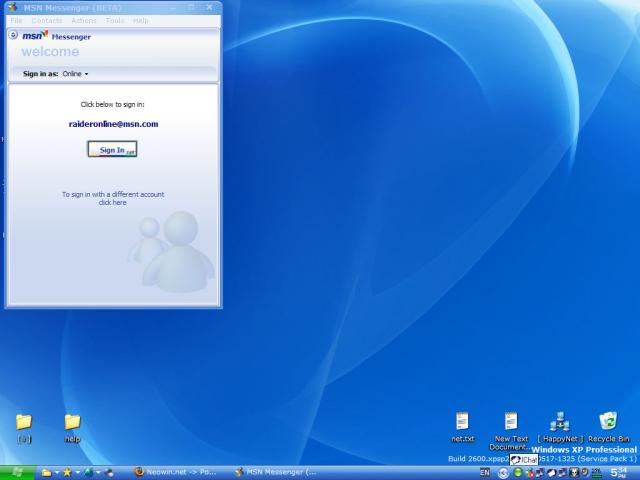This screenshot has width=640, height=480.
Task: Open the Actions menu
Action: tap(84, 20)
